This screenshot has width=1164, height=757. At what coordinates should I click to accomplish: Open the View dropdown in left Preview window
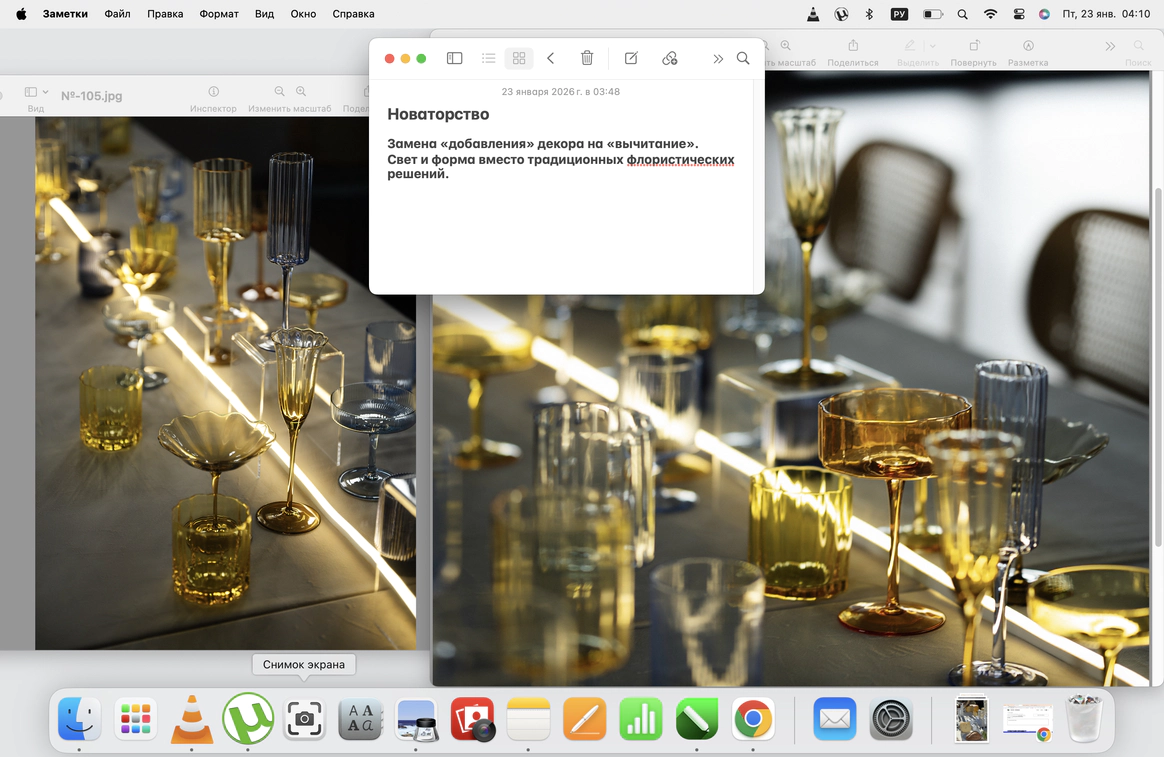coord(36,92)
